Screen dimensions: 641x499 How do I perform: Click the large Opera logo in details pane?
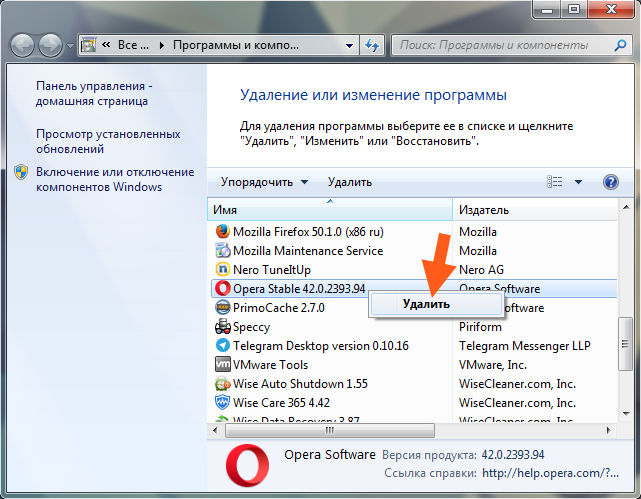point(247,465)
